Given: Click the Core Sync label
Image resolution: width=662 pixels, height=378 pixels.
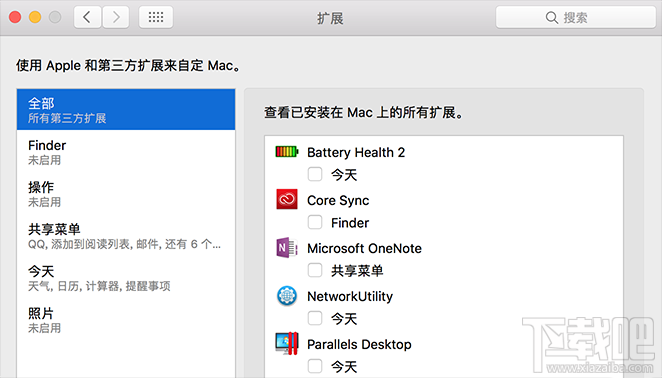Looking at the screenshot, I should pos(338,200).
